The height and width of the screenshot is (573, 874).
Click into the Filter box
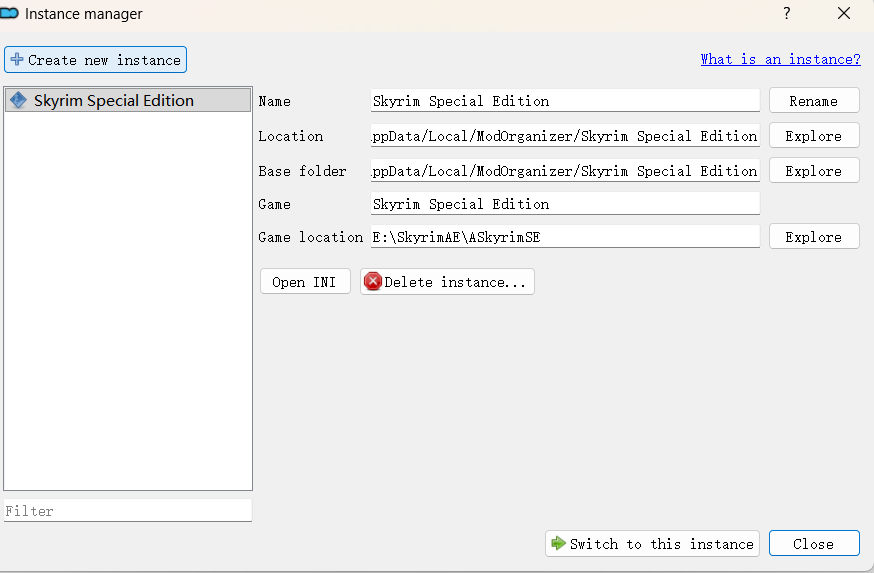[127, 511]
